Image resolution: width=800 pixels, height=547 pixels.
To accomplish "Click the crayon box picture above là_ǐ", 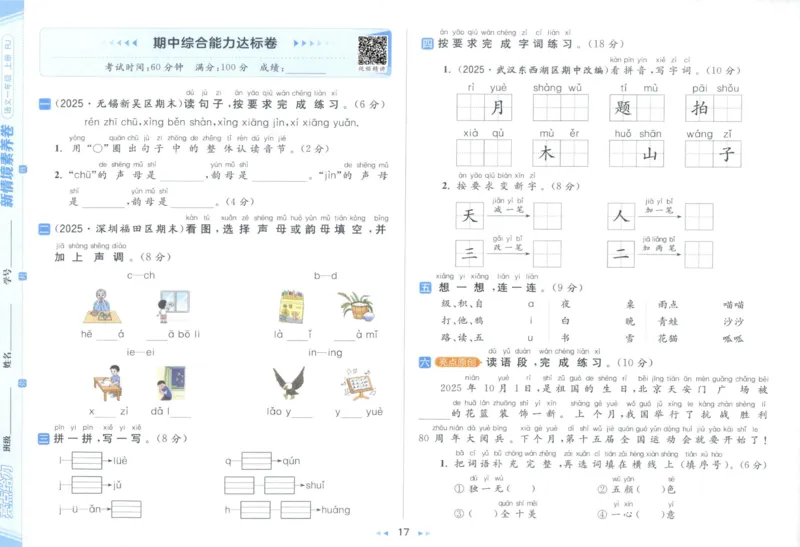I will coord(292,307).
